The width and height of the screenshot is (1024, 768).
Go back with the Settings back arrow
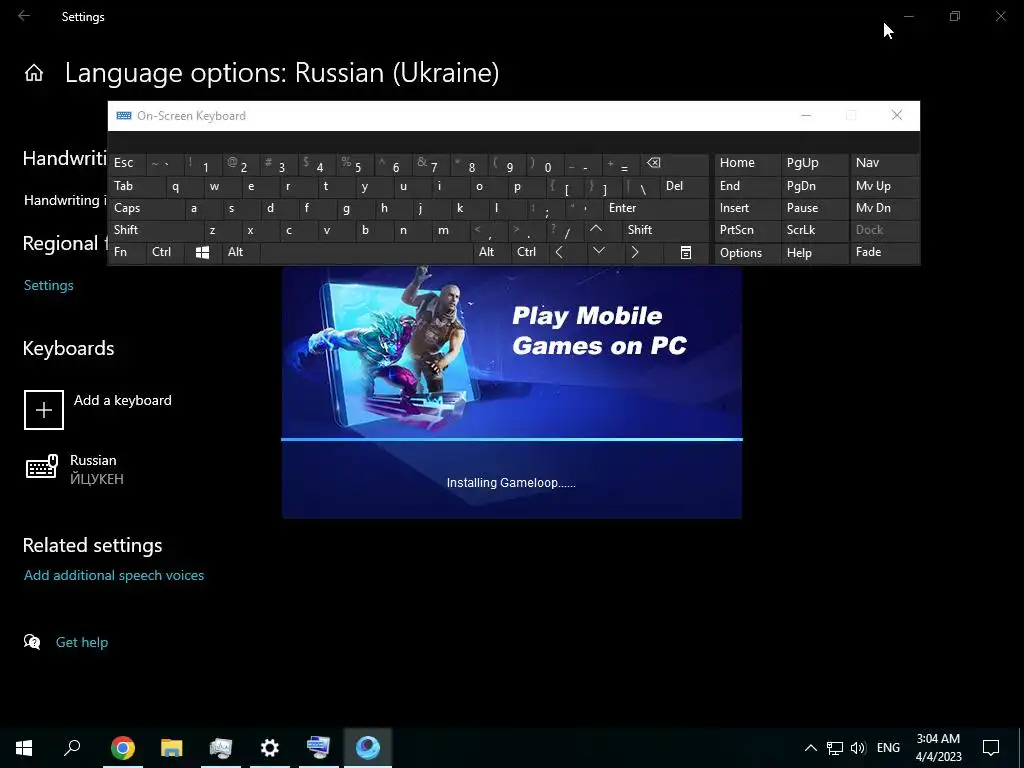click(x=24, y=16)
